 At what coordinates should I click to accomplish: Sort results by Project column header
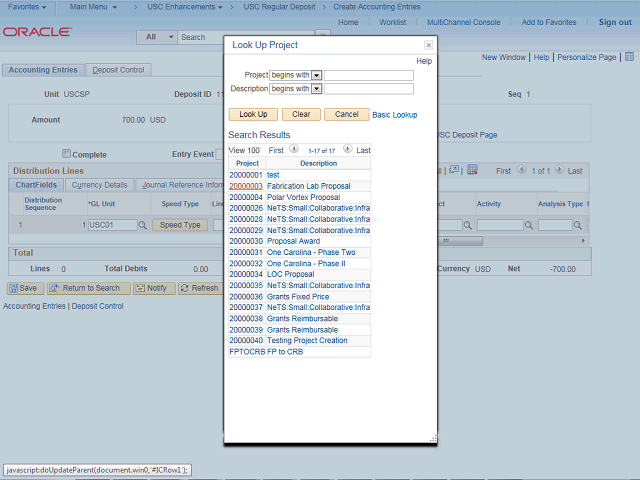247,163
